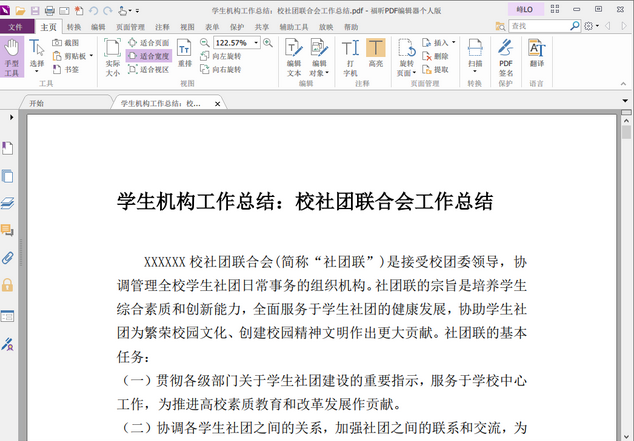Click the Typewriter (打字机) tool
The image size is (634, 441).
point(350,55)
